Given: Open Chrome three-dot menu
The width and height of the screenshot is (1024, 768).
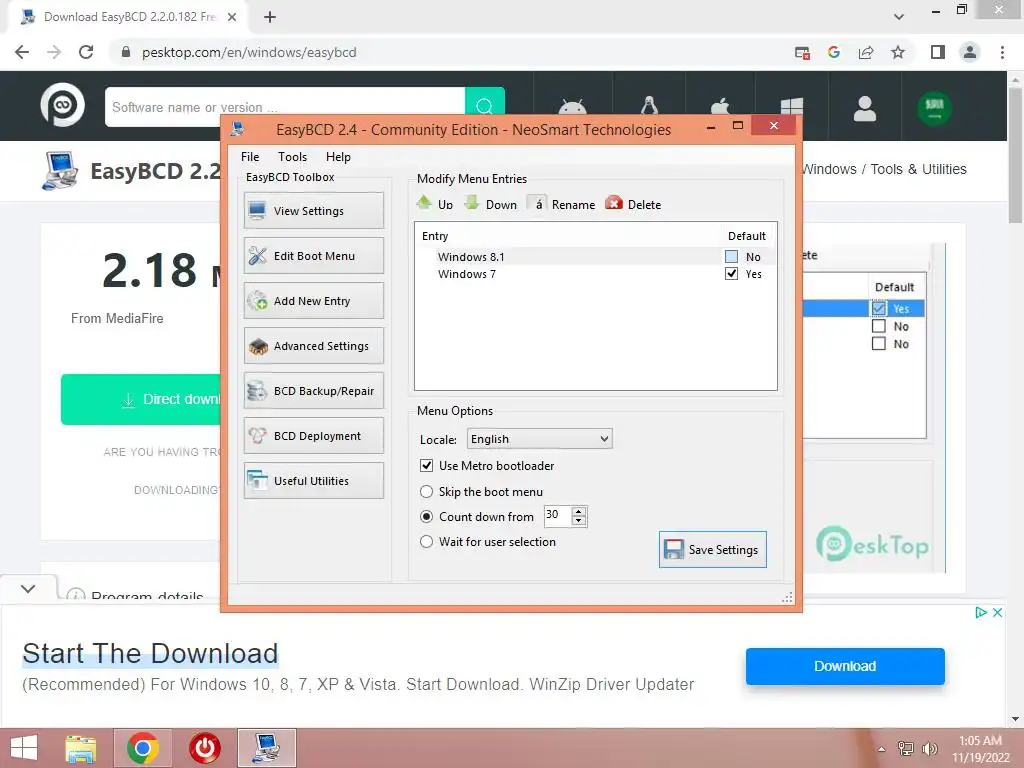Looking at the screenshot, I should pyautogui.click(x=1002, y=52).
